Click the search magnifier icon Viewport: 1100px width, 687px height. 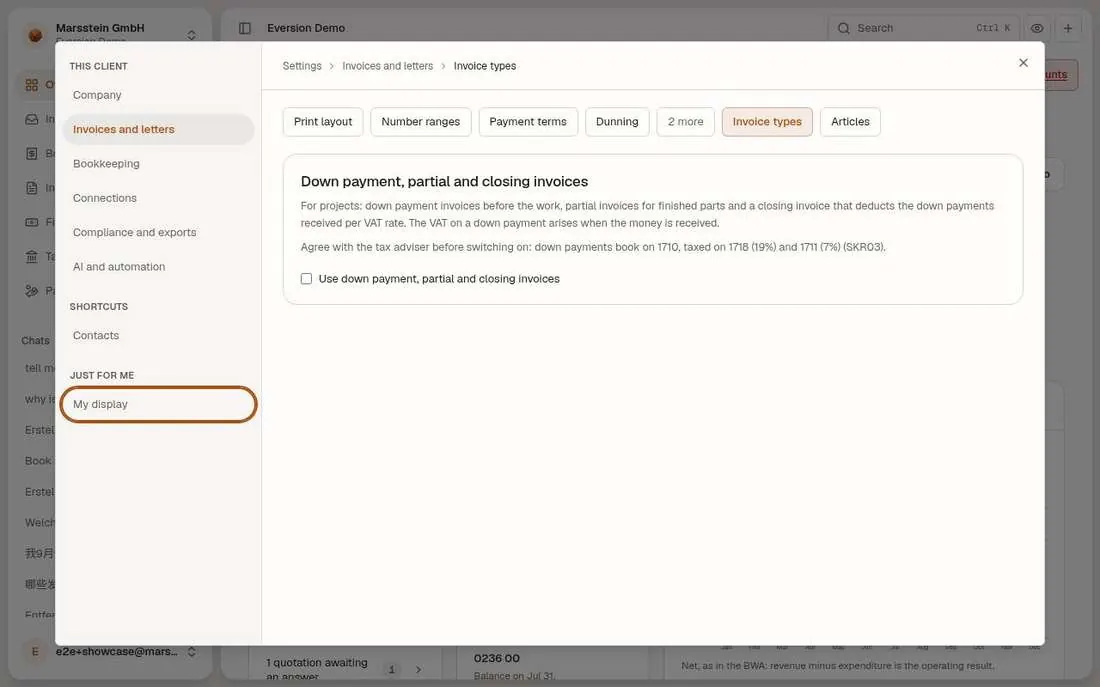(x=844, y=28)
